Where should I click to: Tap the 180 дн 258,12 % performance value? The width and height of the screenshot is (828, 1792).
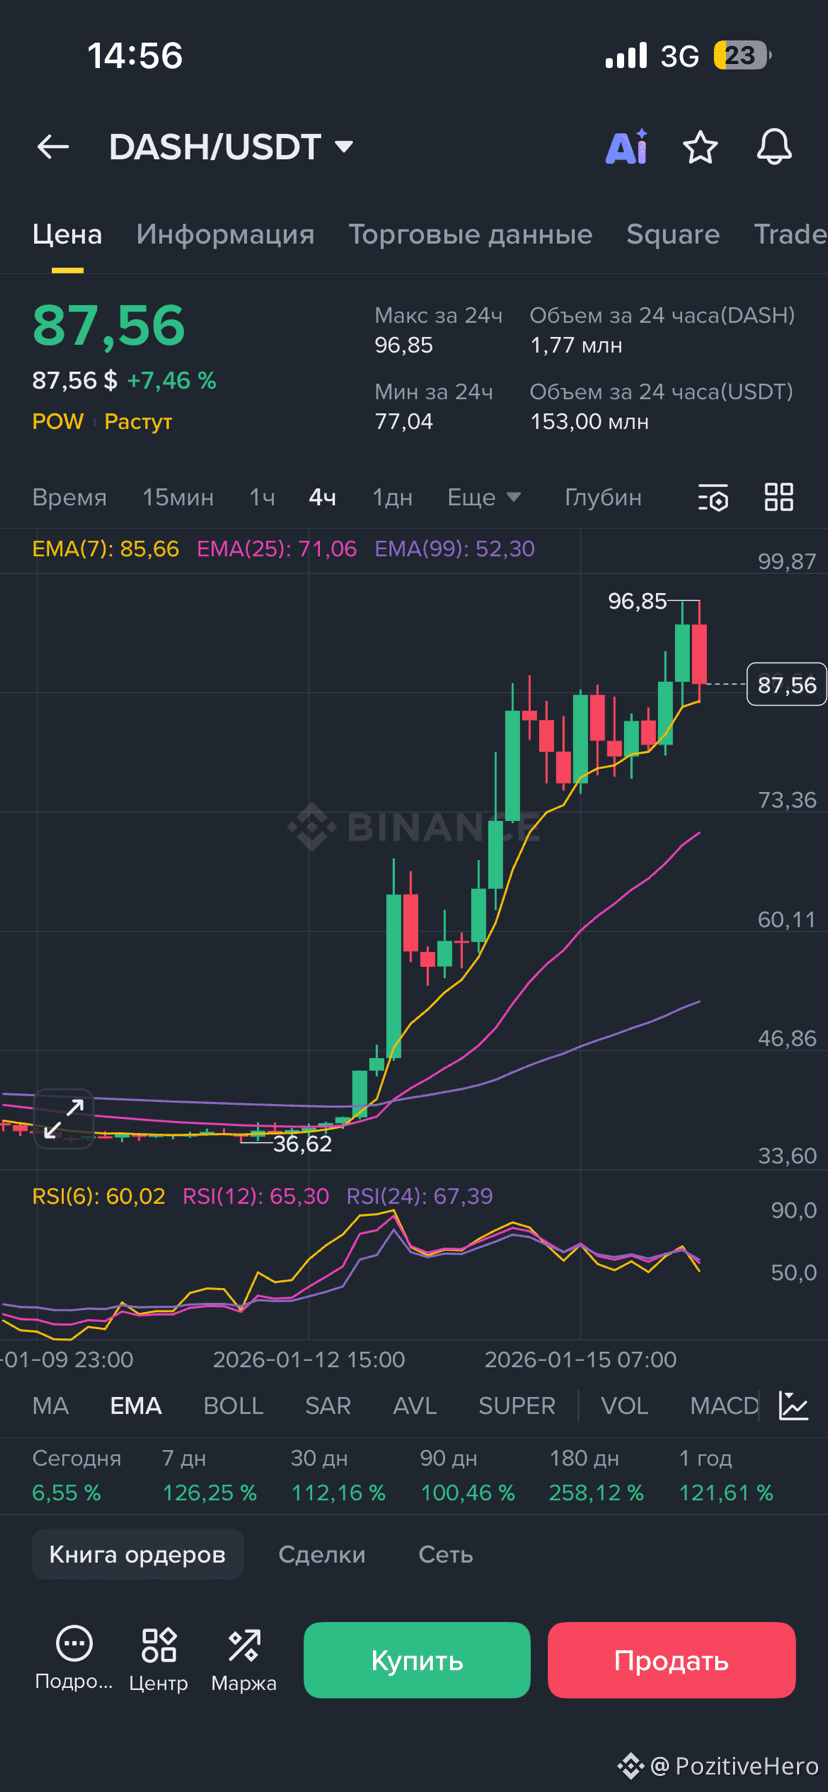(596, 1493)
